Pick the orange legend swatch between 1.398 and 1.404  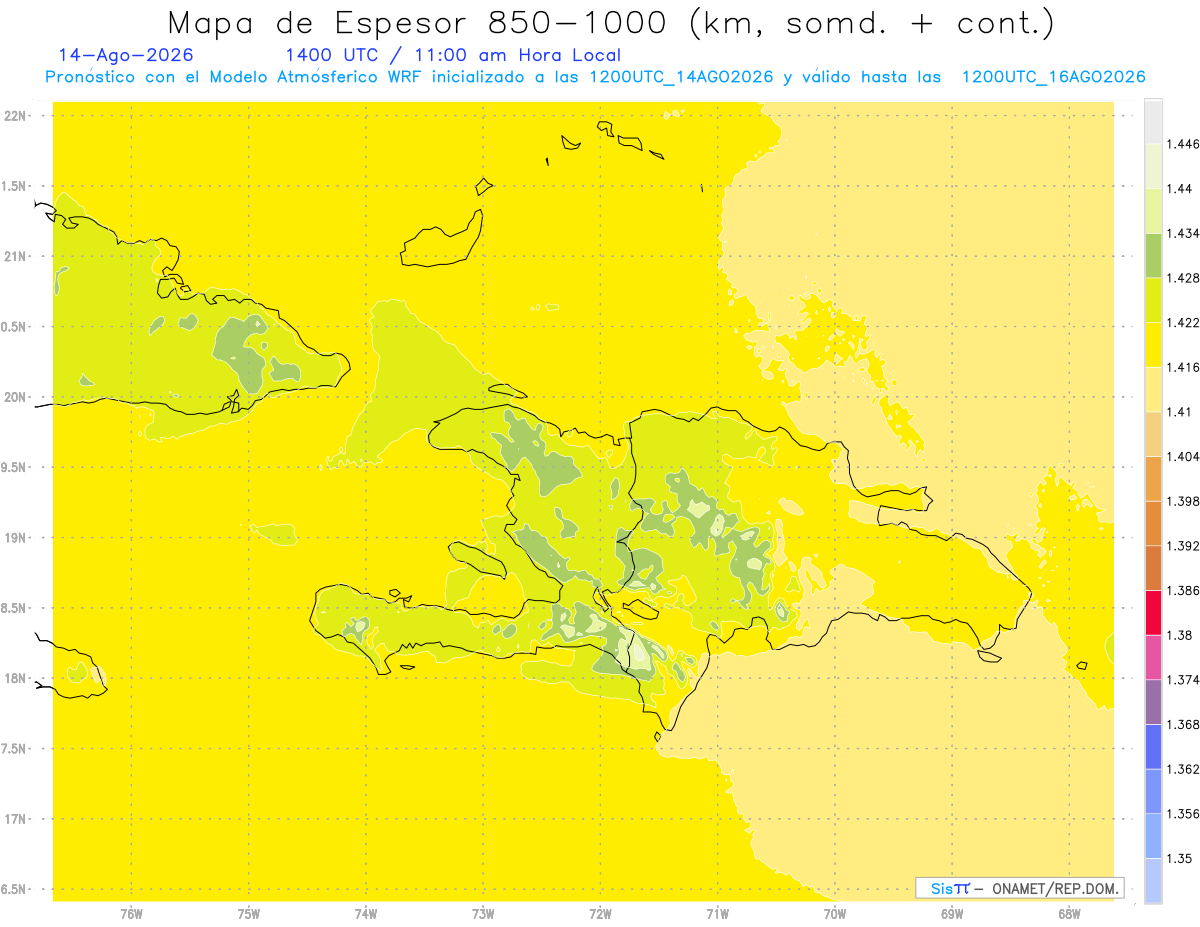(x=1153, y=479)
